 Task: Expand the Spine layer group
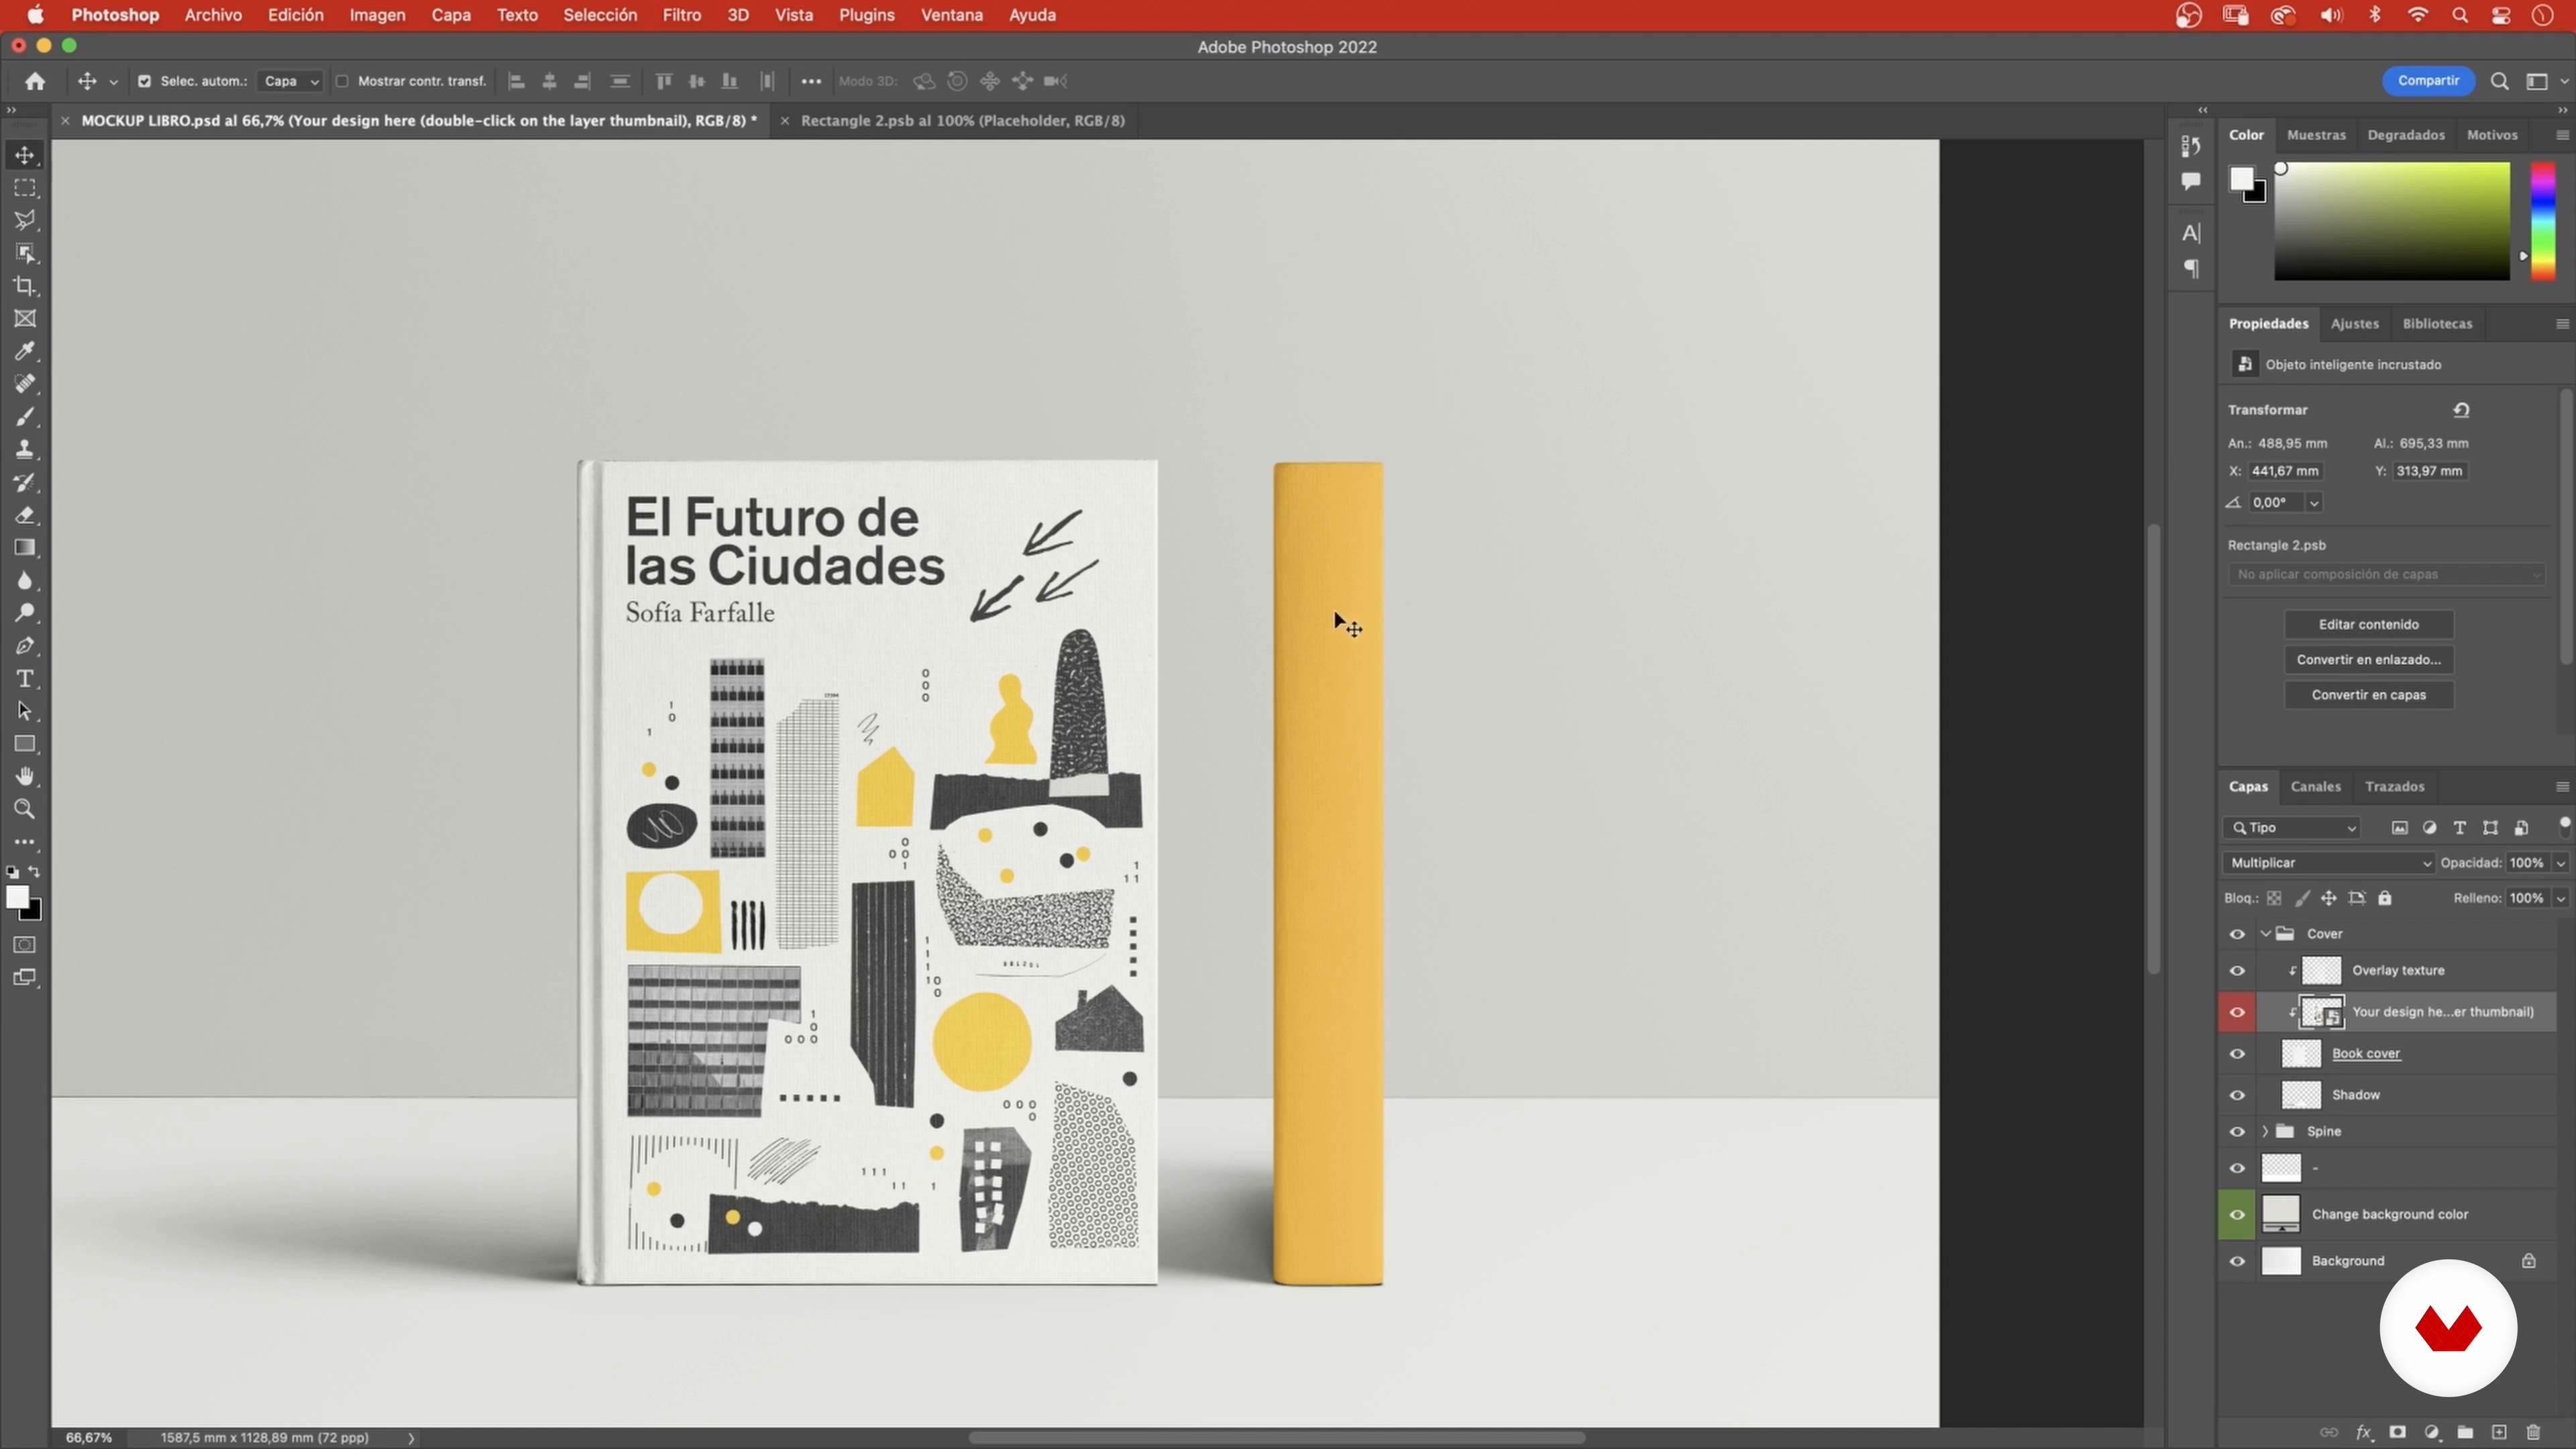tap(2265, 1131)
